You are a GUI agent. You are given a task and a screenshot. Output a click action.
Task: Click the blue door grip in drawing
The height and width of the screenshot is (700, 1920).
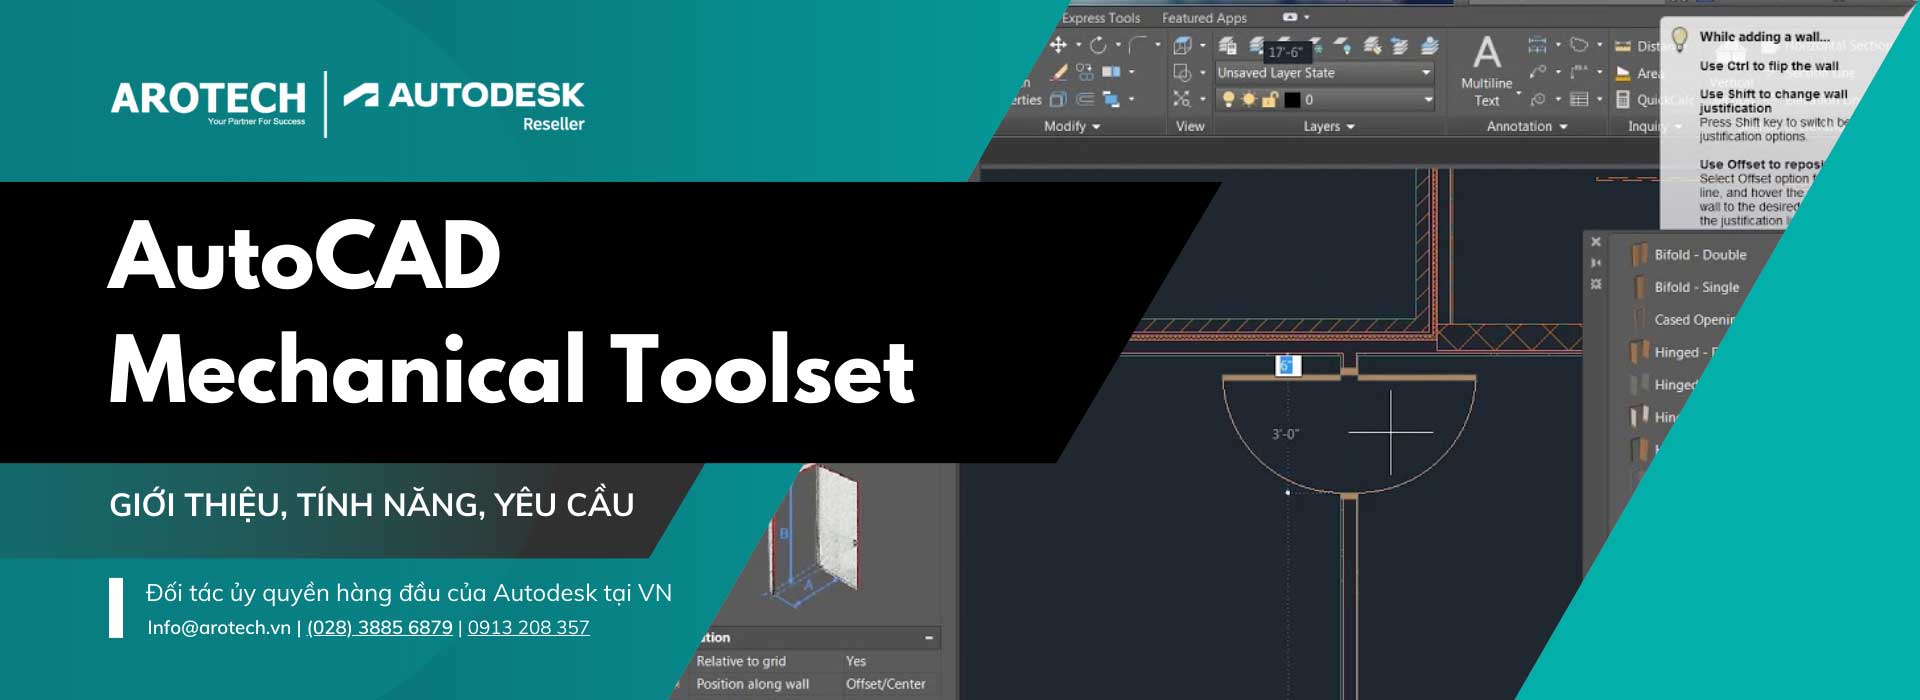(x=1286, y=365)
